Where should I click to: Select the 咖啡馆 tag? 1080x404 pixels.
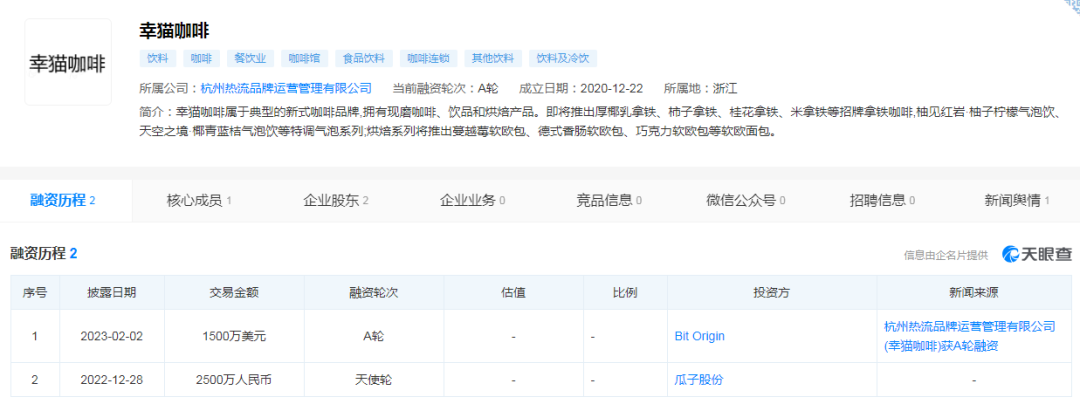pyautogui.click(x=305, y=59)
